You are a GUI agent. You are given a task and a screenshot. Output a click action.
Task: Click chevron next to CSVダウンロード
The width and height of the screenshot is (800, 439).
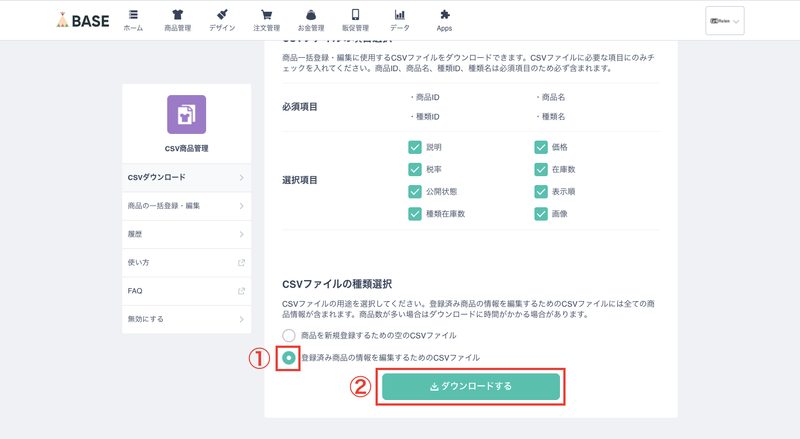pos(241,178)
